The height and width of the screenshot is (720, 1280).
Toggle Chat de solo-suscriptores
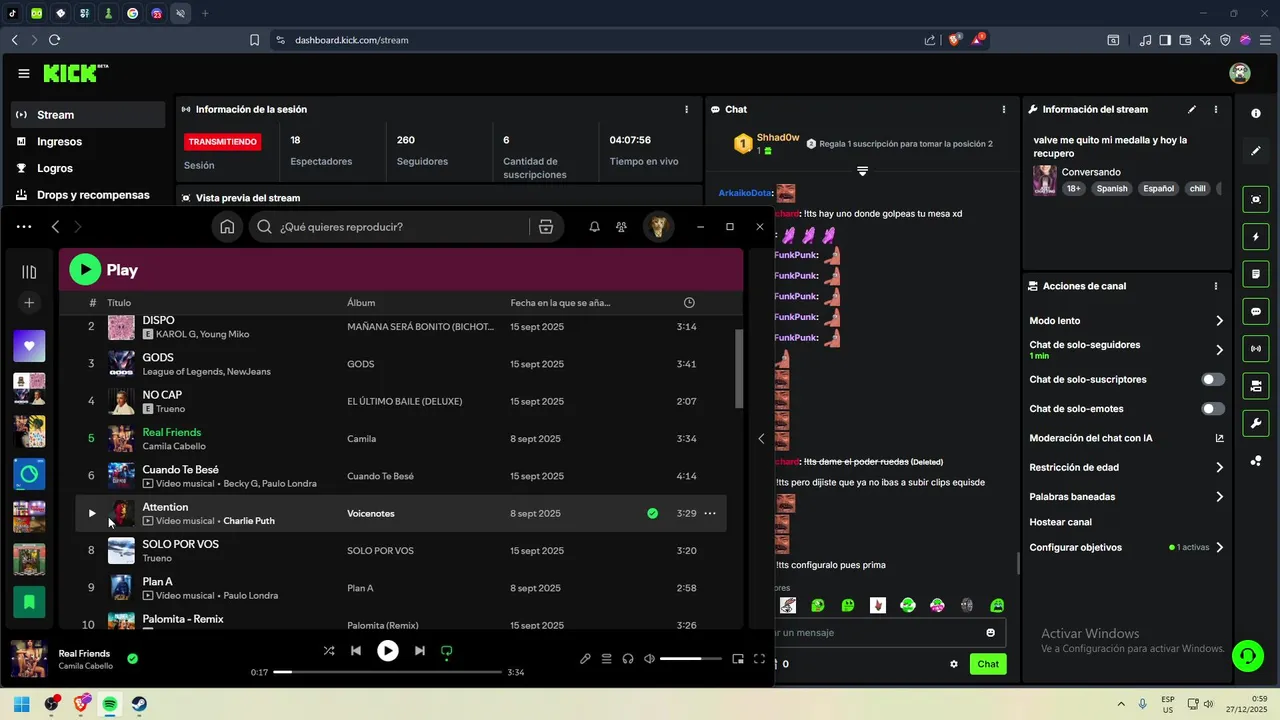point(1213,380)
